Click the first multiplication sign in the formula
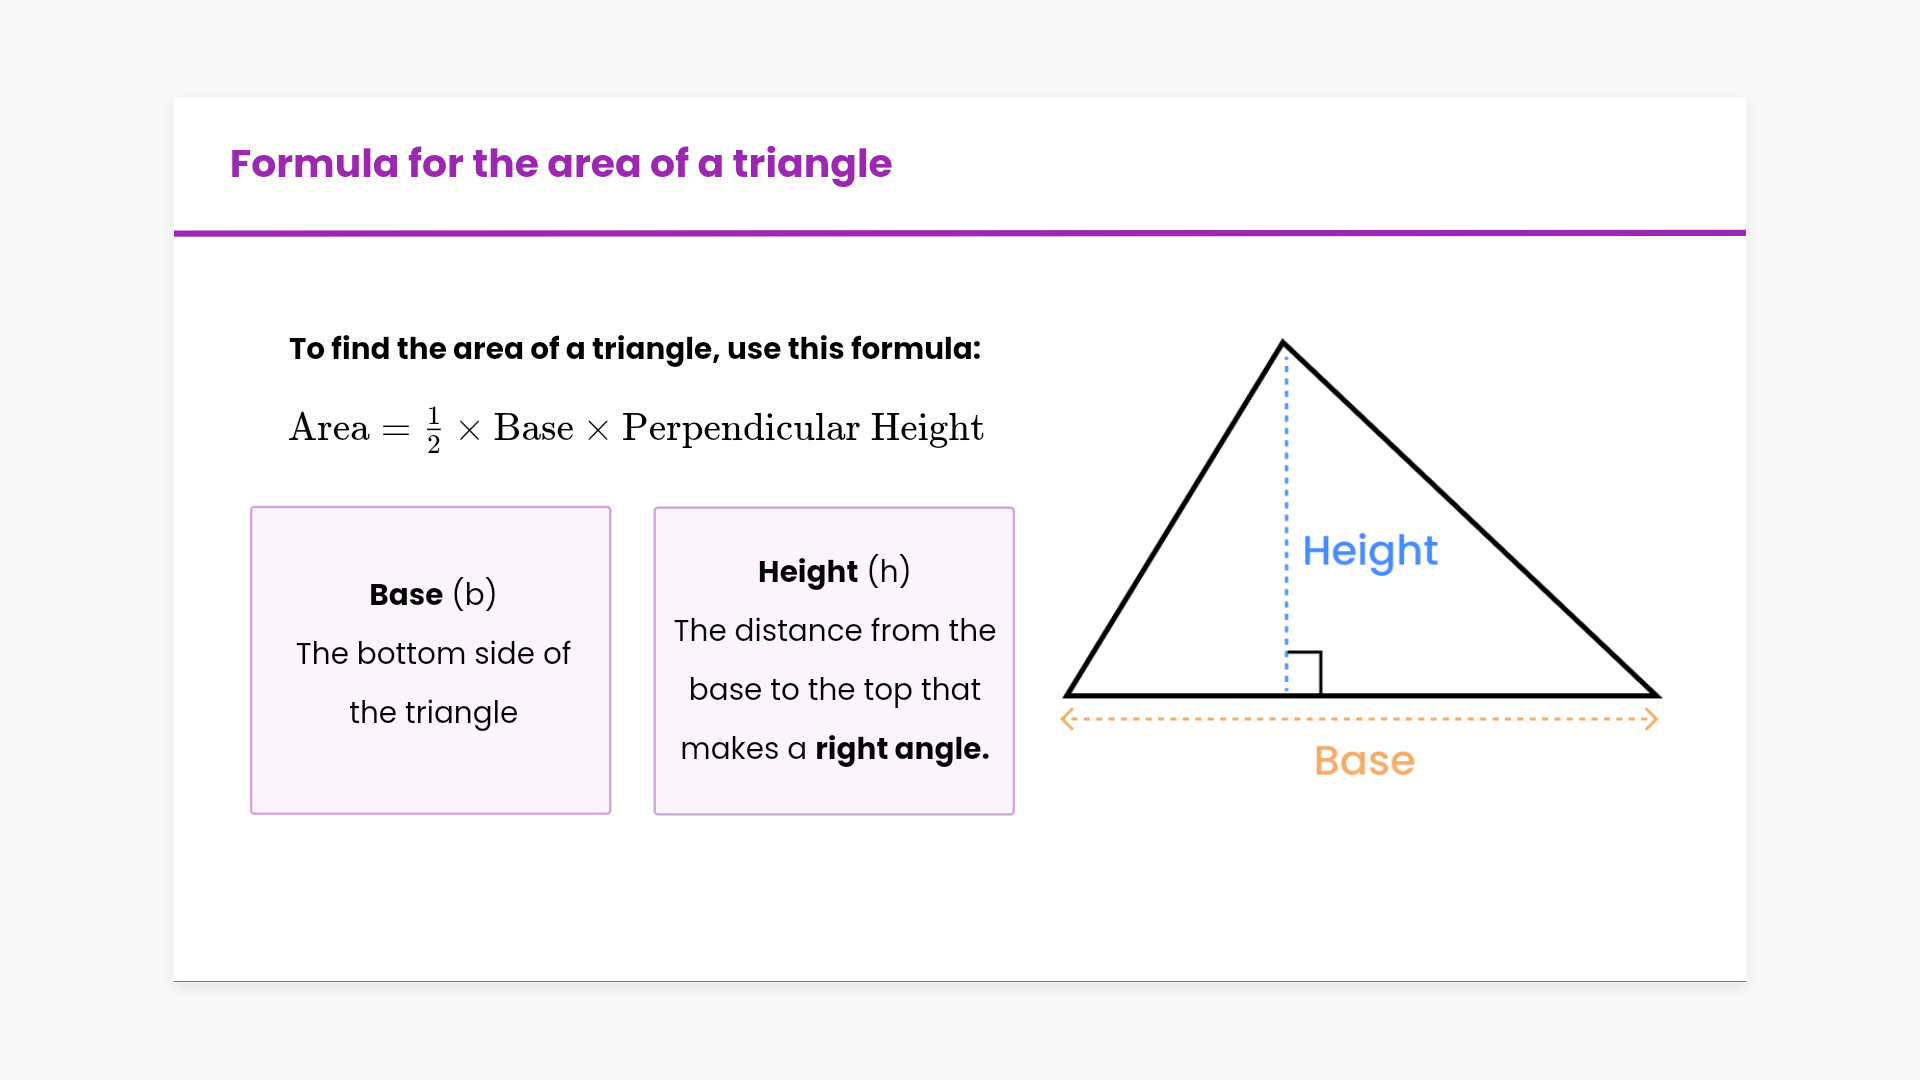The height and width of the screenshot is (1080, 1920). coord(469,430)
